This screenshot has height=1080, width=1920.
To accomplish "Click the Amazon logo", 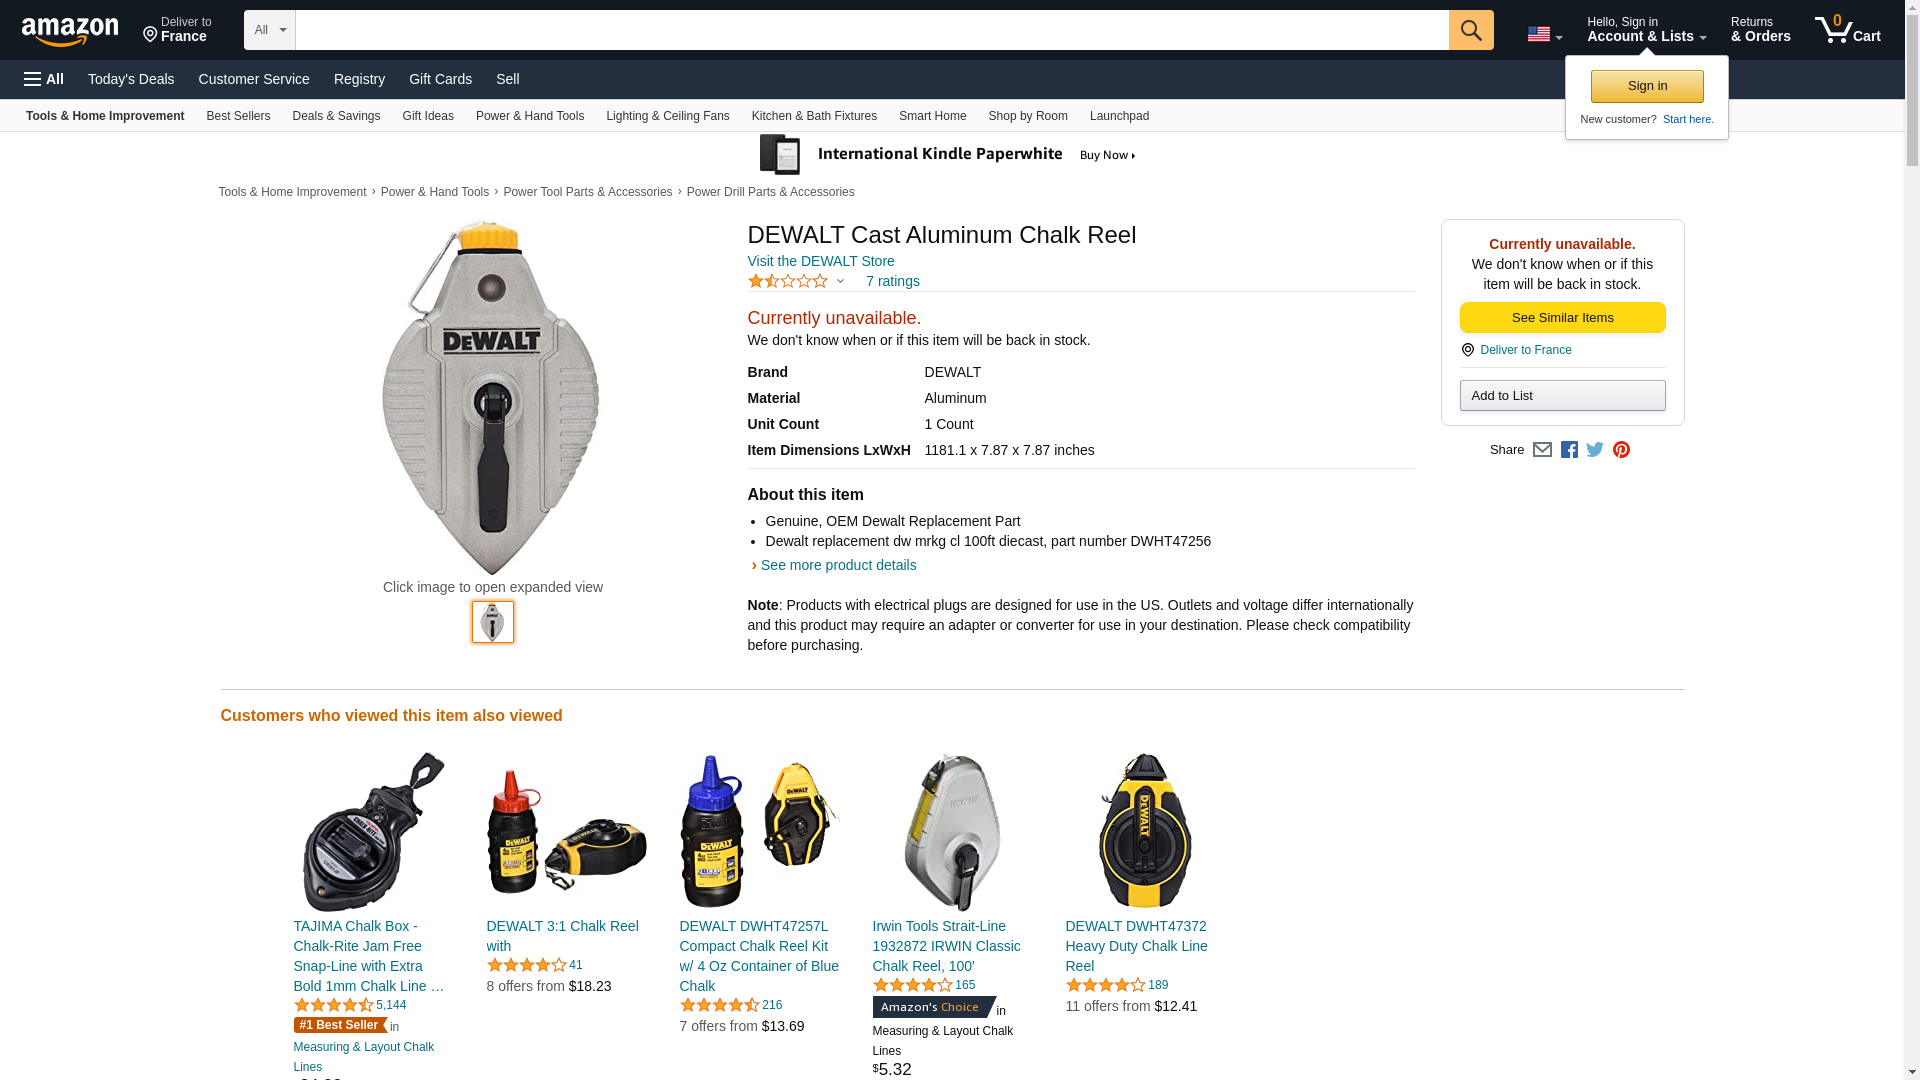I will tap(70, 31).
